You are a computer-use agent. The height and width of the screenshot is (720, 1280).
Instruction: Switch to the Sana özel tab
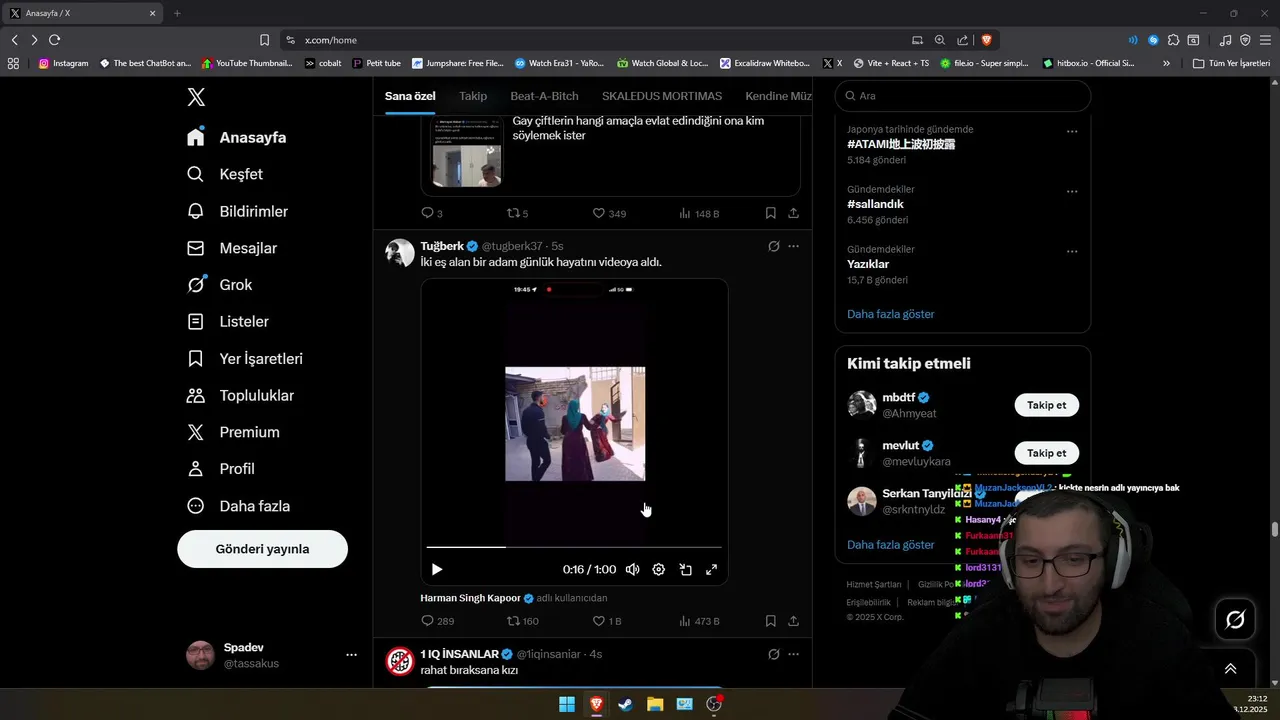click(x=410, y=96)
